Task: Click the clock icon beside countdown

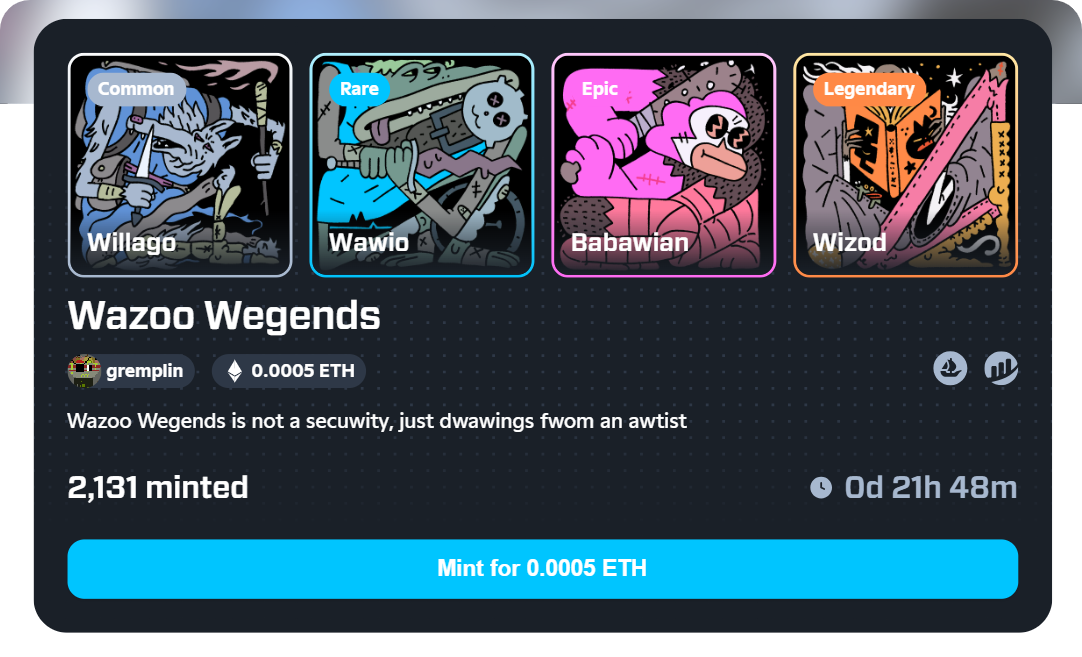Action: pos(820,487)
